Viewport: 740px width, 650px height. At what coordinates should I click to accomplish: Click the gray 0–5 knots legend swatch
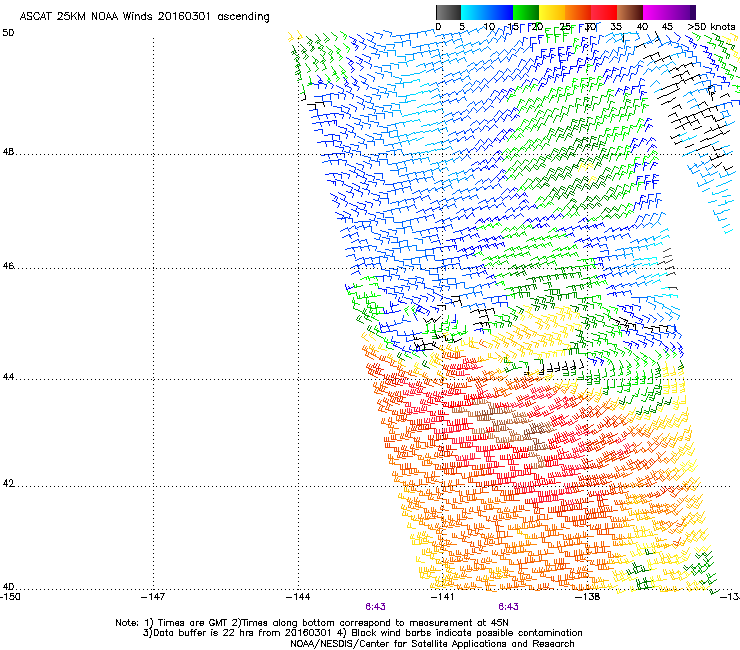click(448, 12)
